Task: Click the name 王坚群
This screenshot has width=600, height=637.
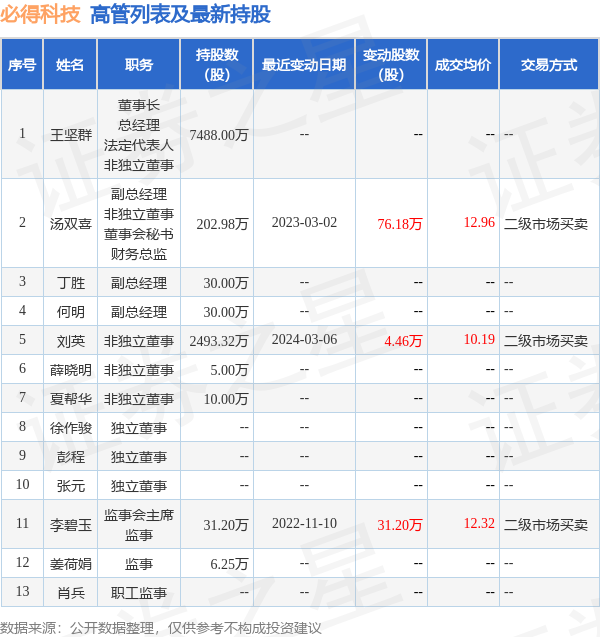Action: click(x=71, y=134)
